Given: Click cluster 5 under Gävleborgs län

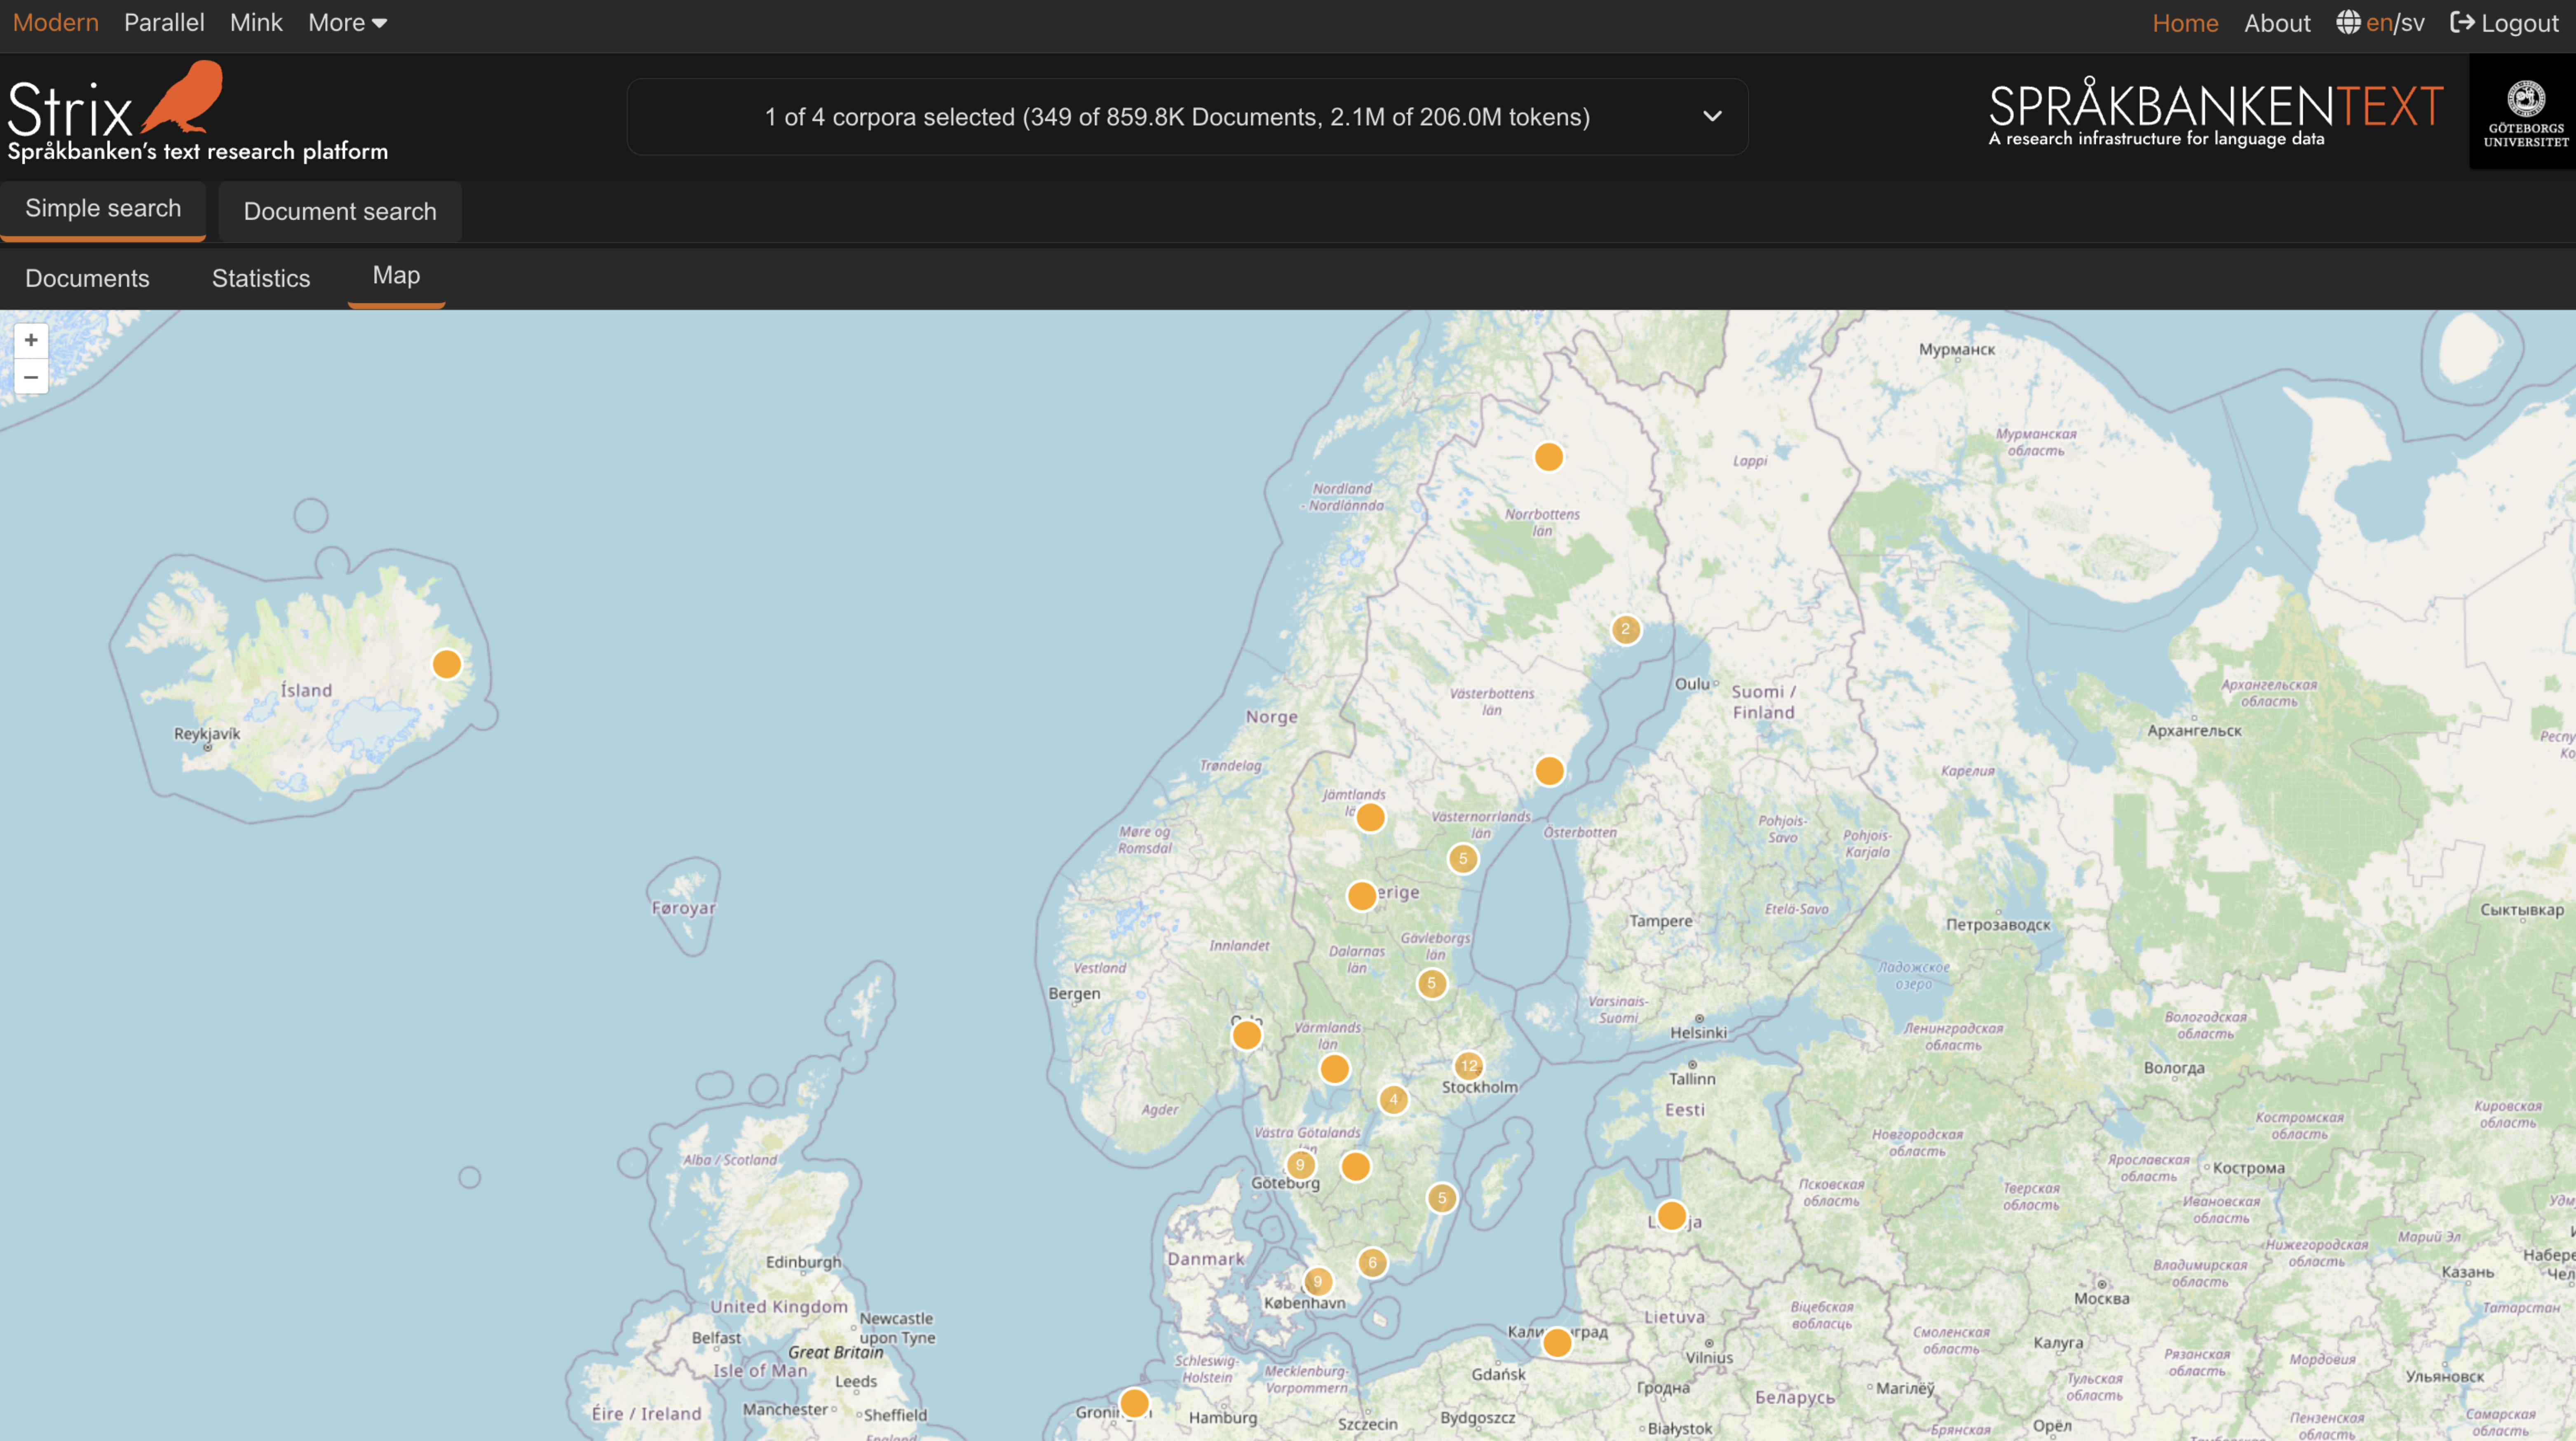Looking at the screenshot, I should pos(1432,983).
